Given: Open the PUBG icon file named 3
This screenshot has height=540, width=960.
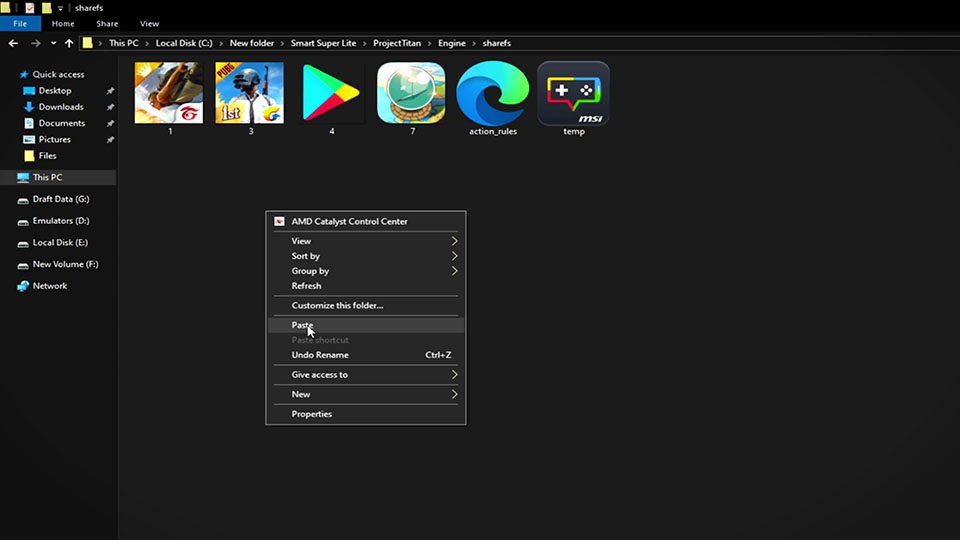Looking at the screenshot, I should tap(250, 98).
